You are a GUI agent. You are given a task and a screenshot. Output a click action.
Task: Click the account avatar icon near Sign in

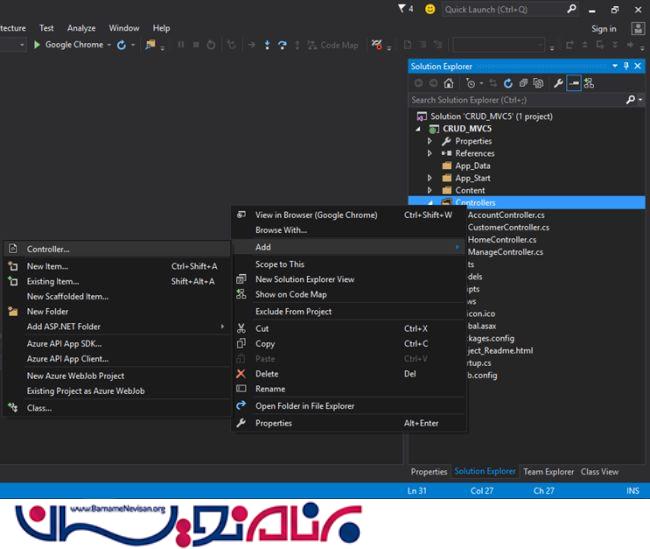[x=636, y=28]
